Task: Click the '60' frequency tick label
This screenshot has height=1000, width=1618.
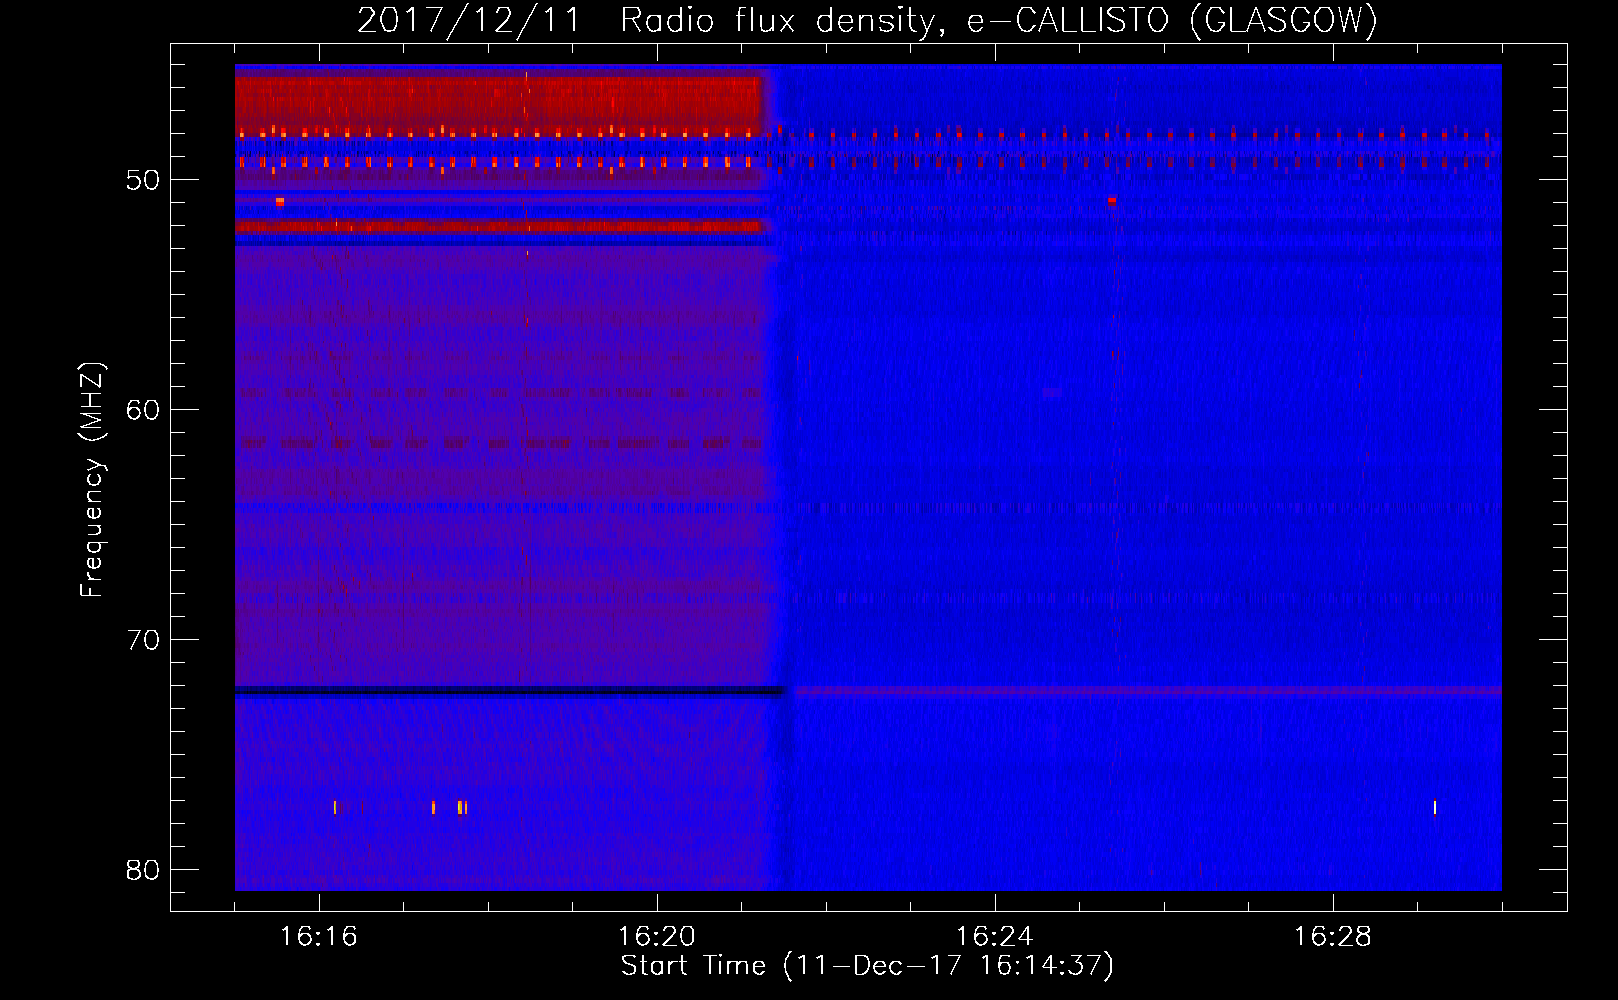Action: pos(144,411)
